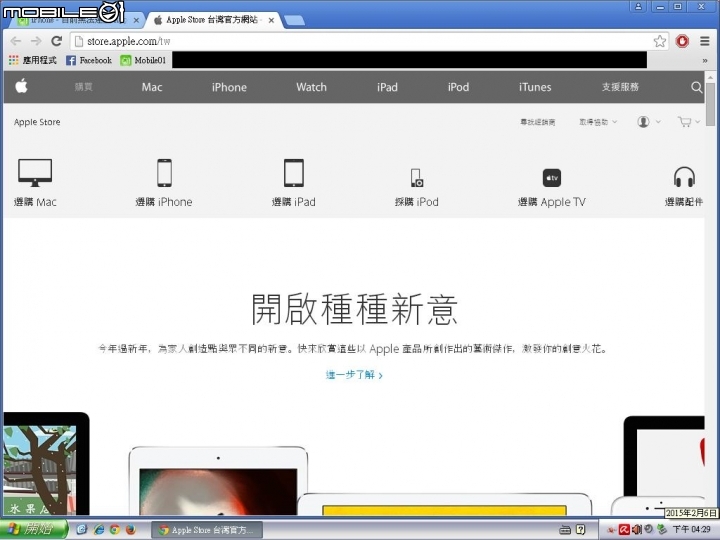The image size is (720, 540).
Task: Click the red antivirus tray icon
Action: [624, 529]
